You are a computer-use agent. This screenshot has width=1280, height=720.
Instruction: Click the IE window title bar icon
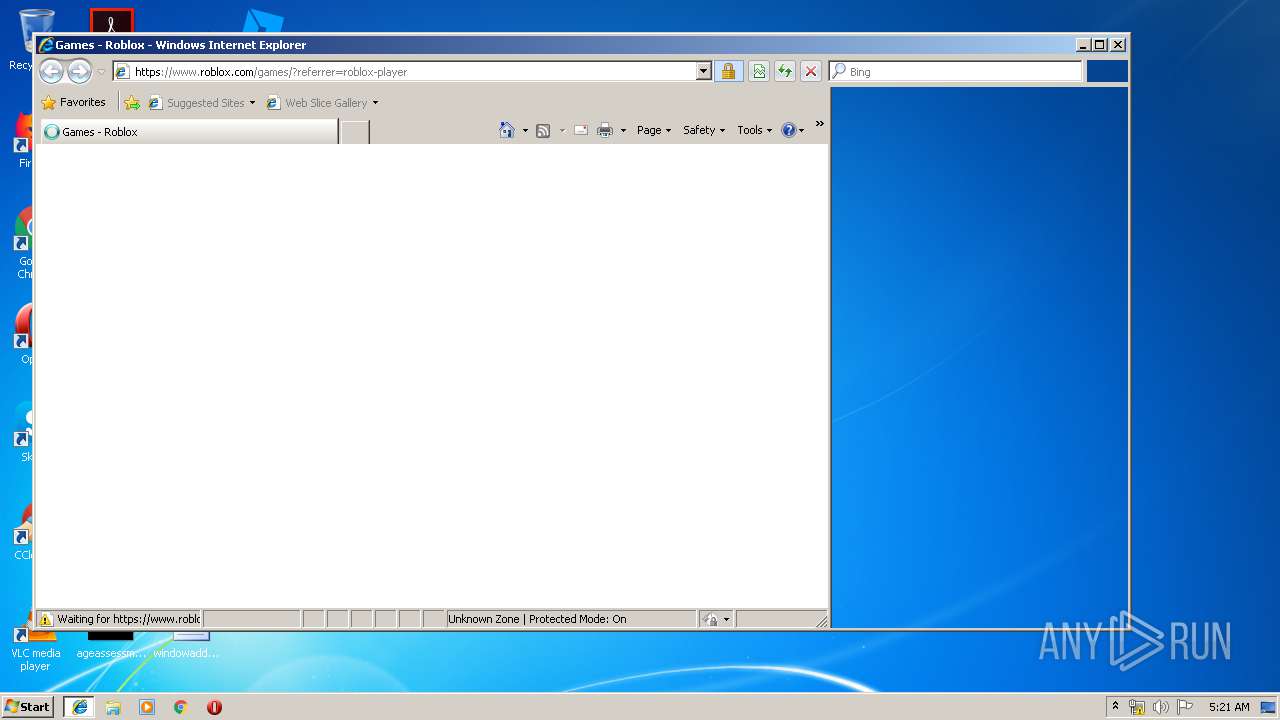46,44
